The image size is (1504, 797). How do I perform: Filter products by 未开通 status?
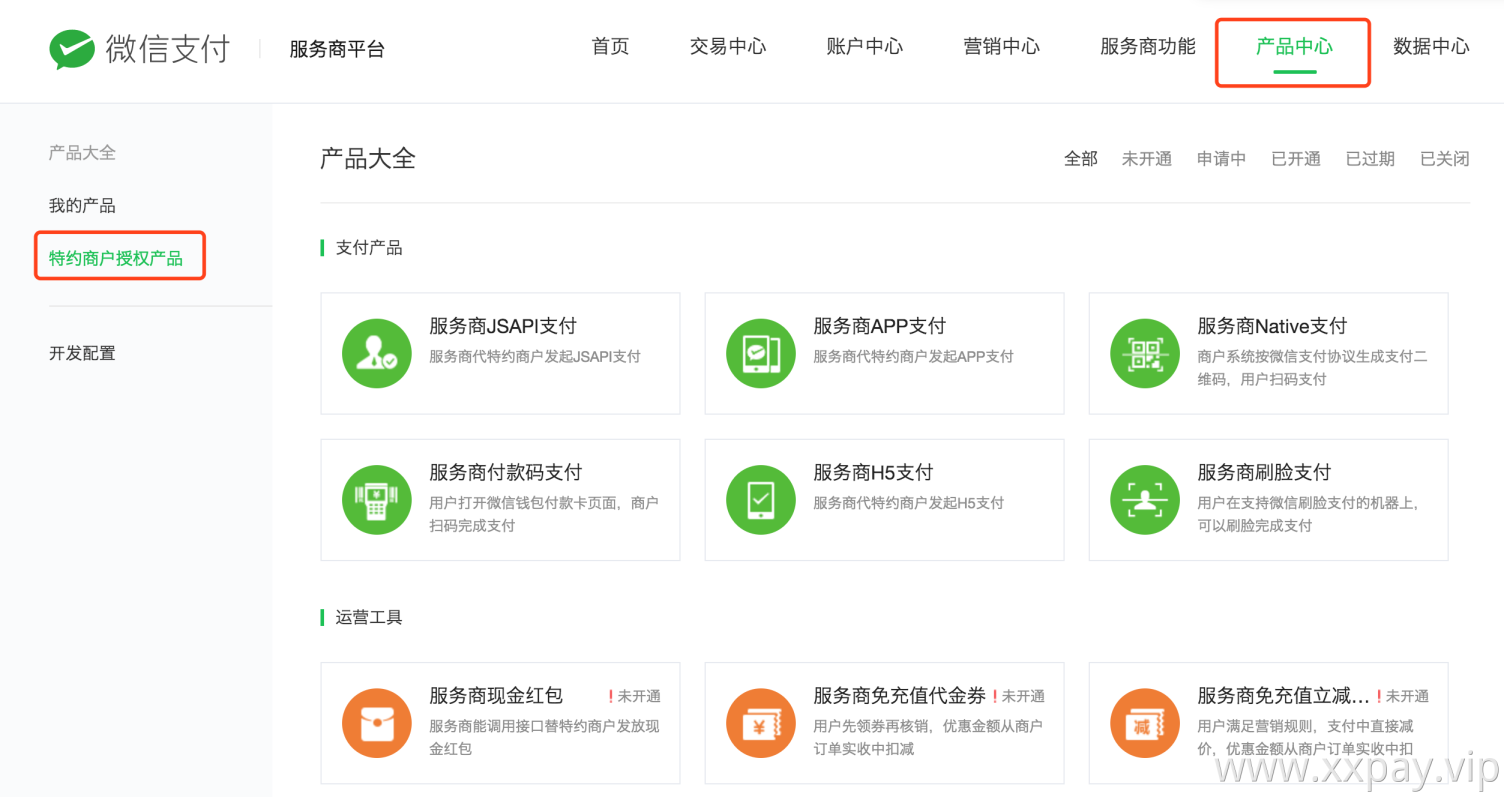[x=1147, y=159]
